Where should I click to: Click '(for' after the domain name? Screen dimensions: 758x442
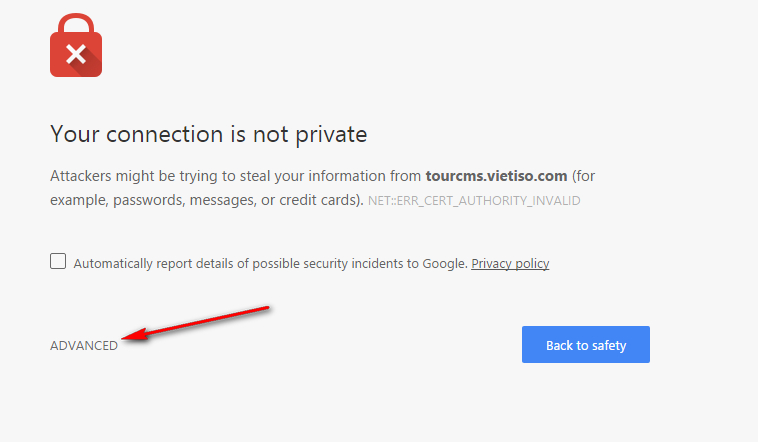click(583, 176)
